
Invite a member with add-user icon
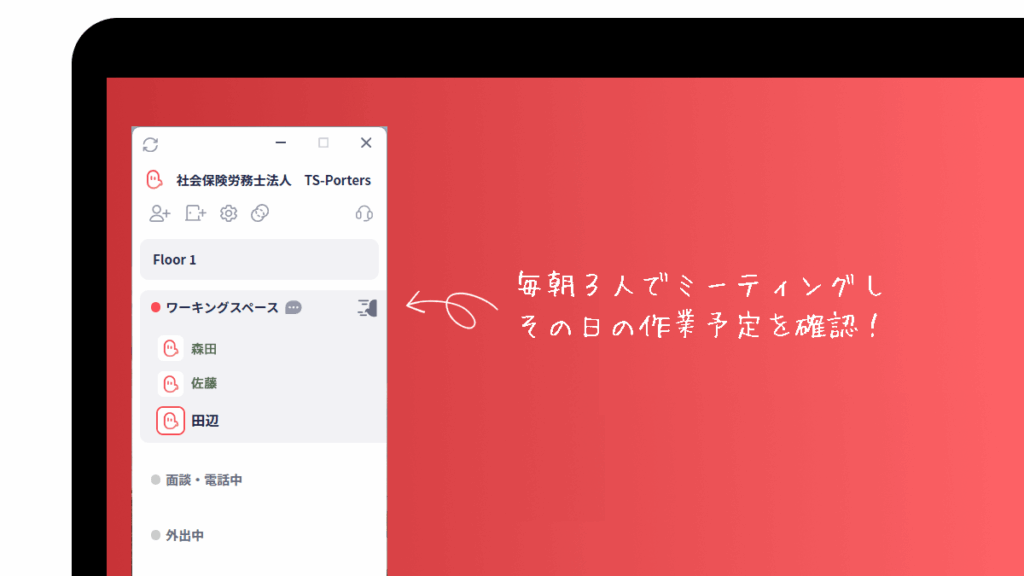[x=159, y=214]
